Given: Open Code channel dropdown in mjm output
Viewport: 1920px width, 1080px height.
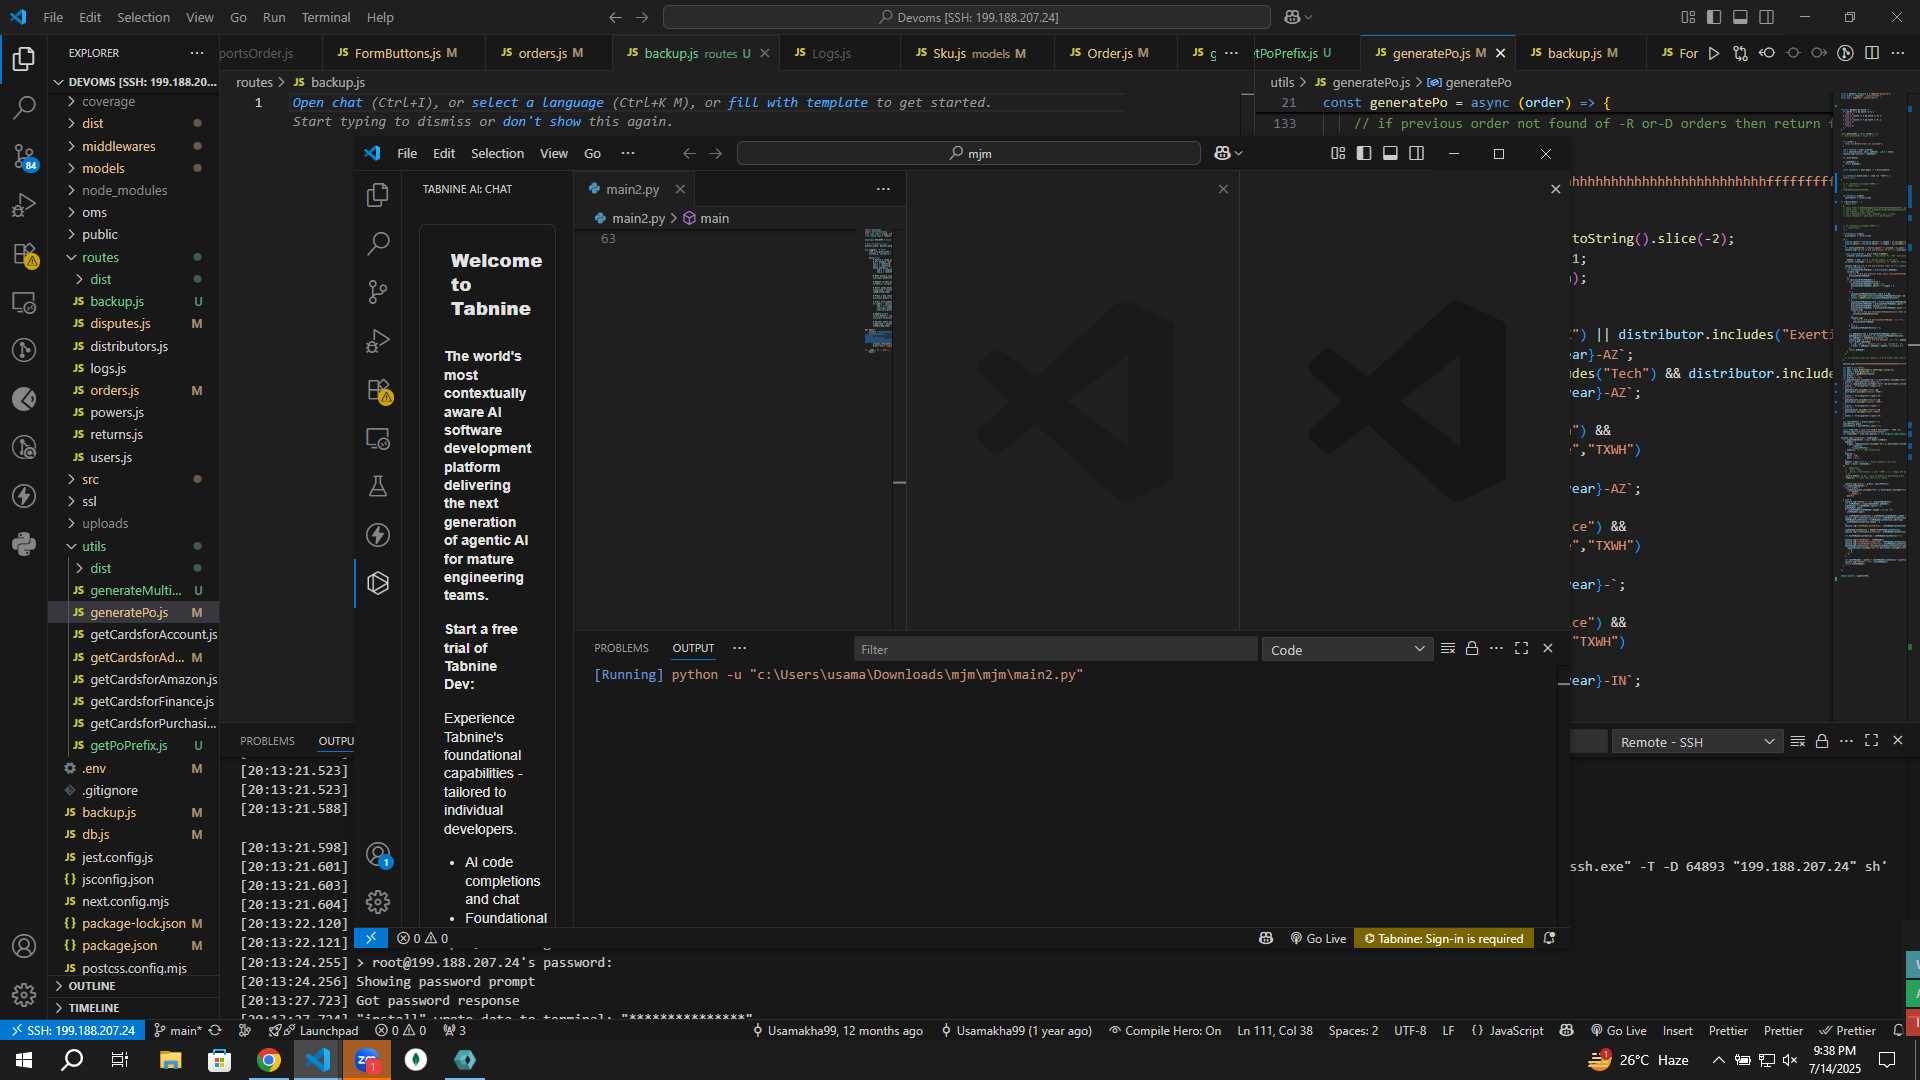Looking at the screenshot, I should [x=1347, y=650].
